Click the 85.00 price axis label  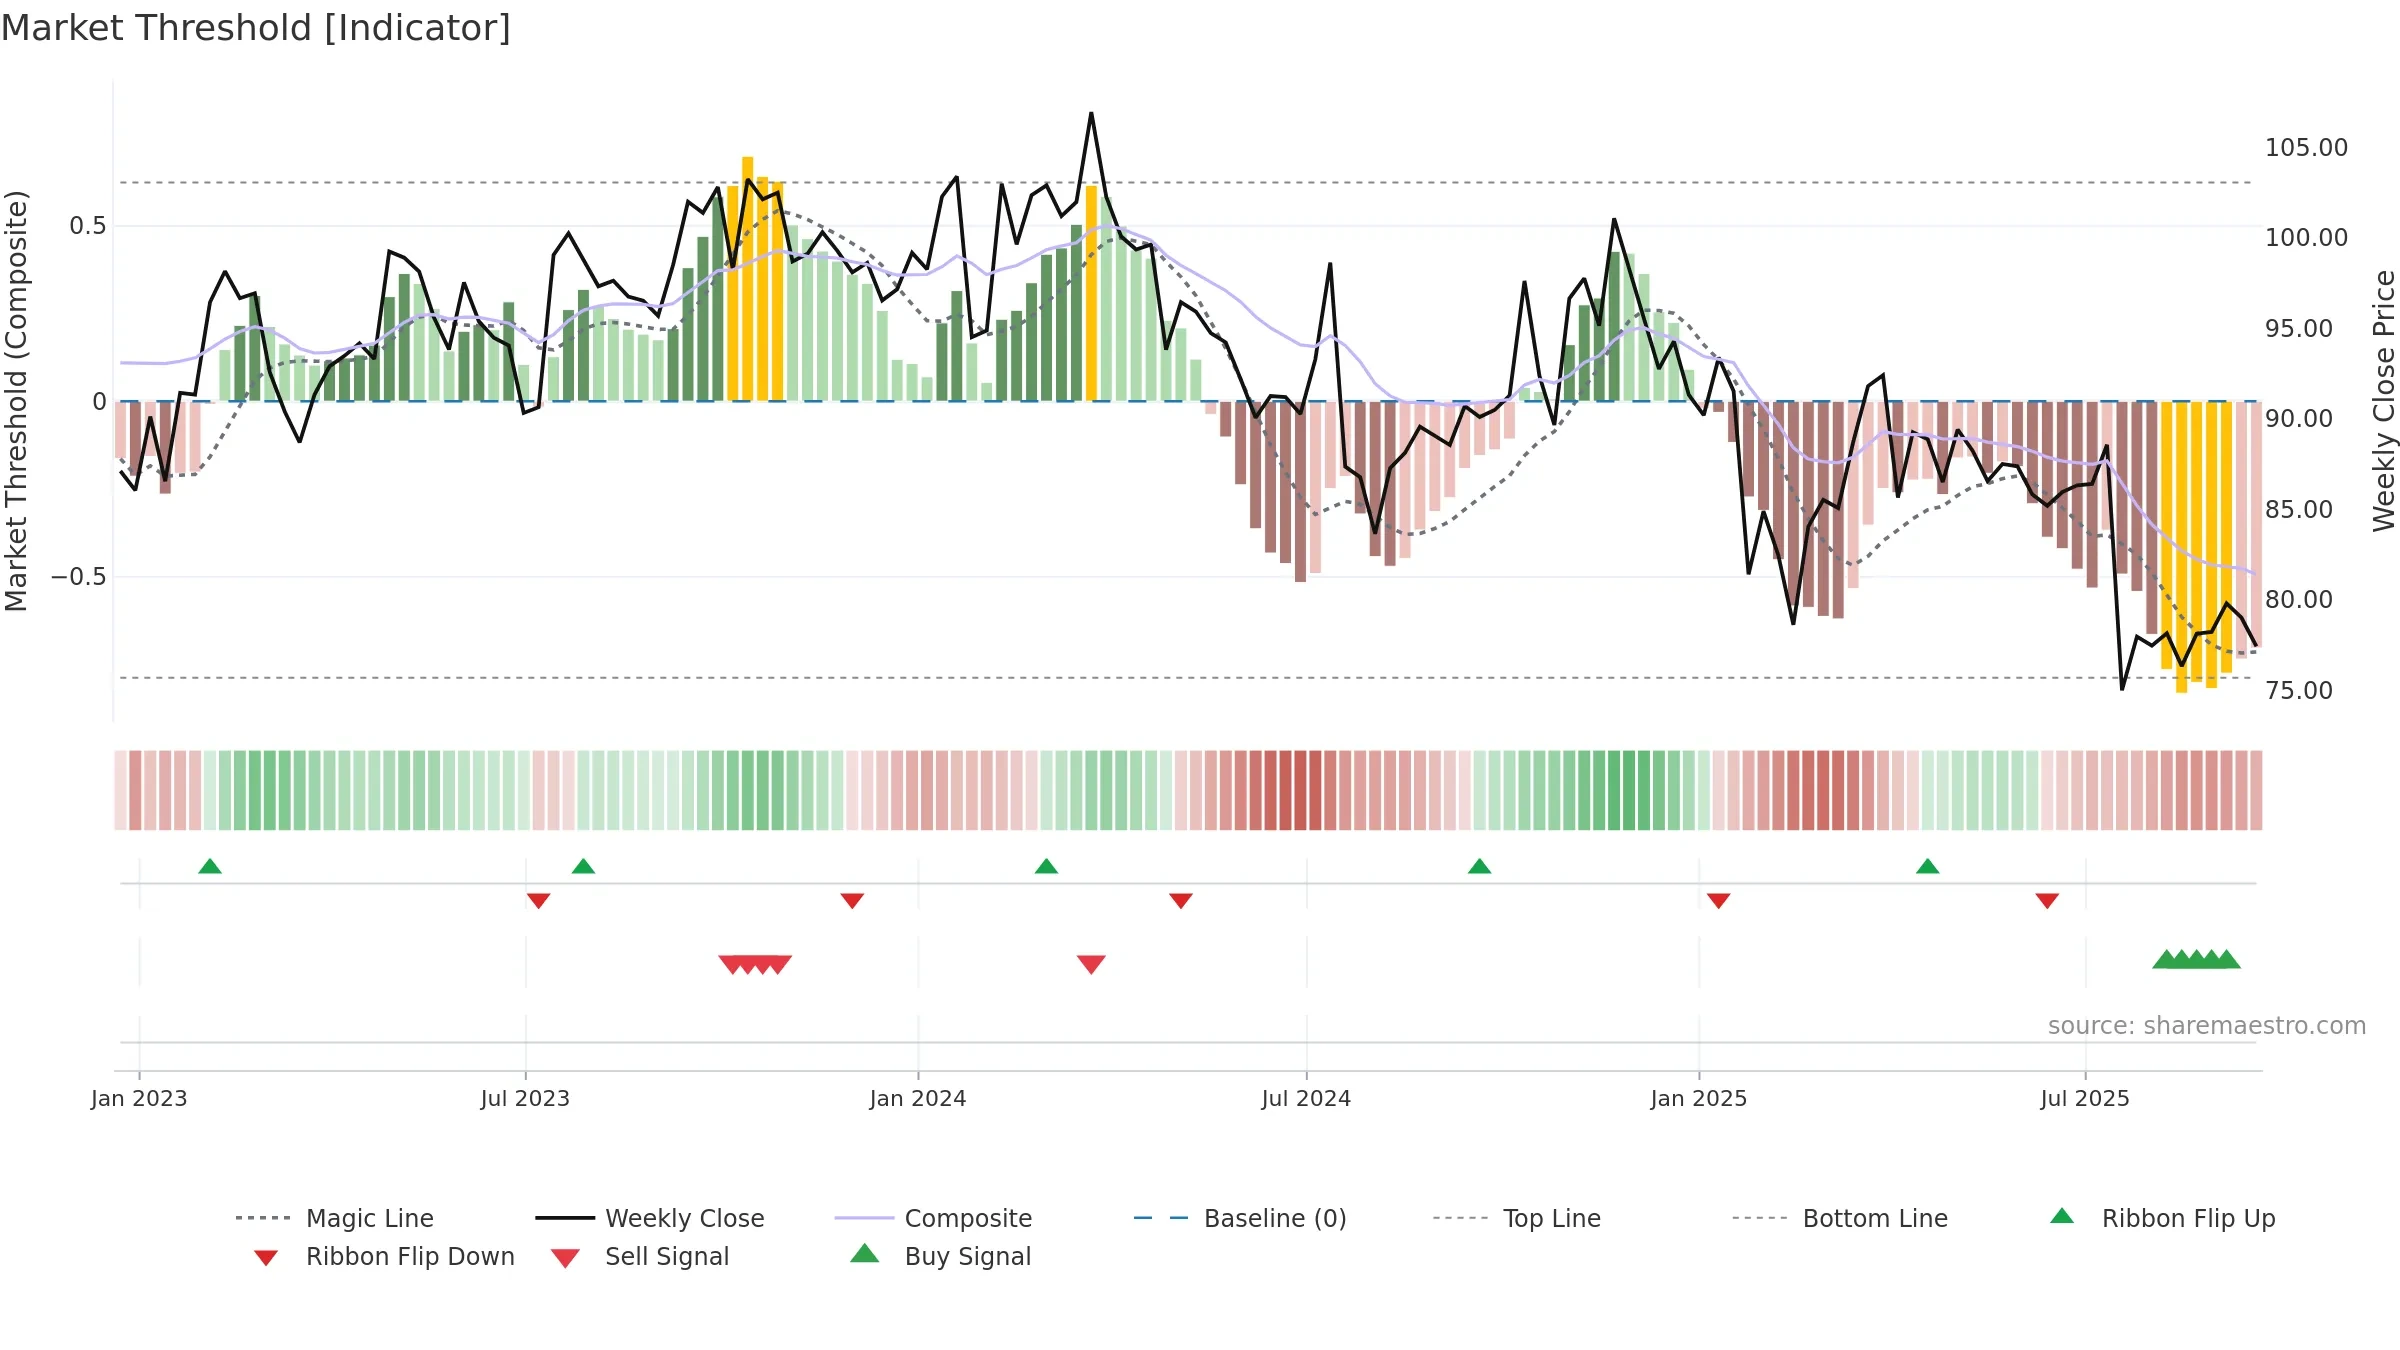pyautogui.click(x=2299, y=510)
